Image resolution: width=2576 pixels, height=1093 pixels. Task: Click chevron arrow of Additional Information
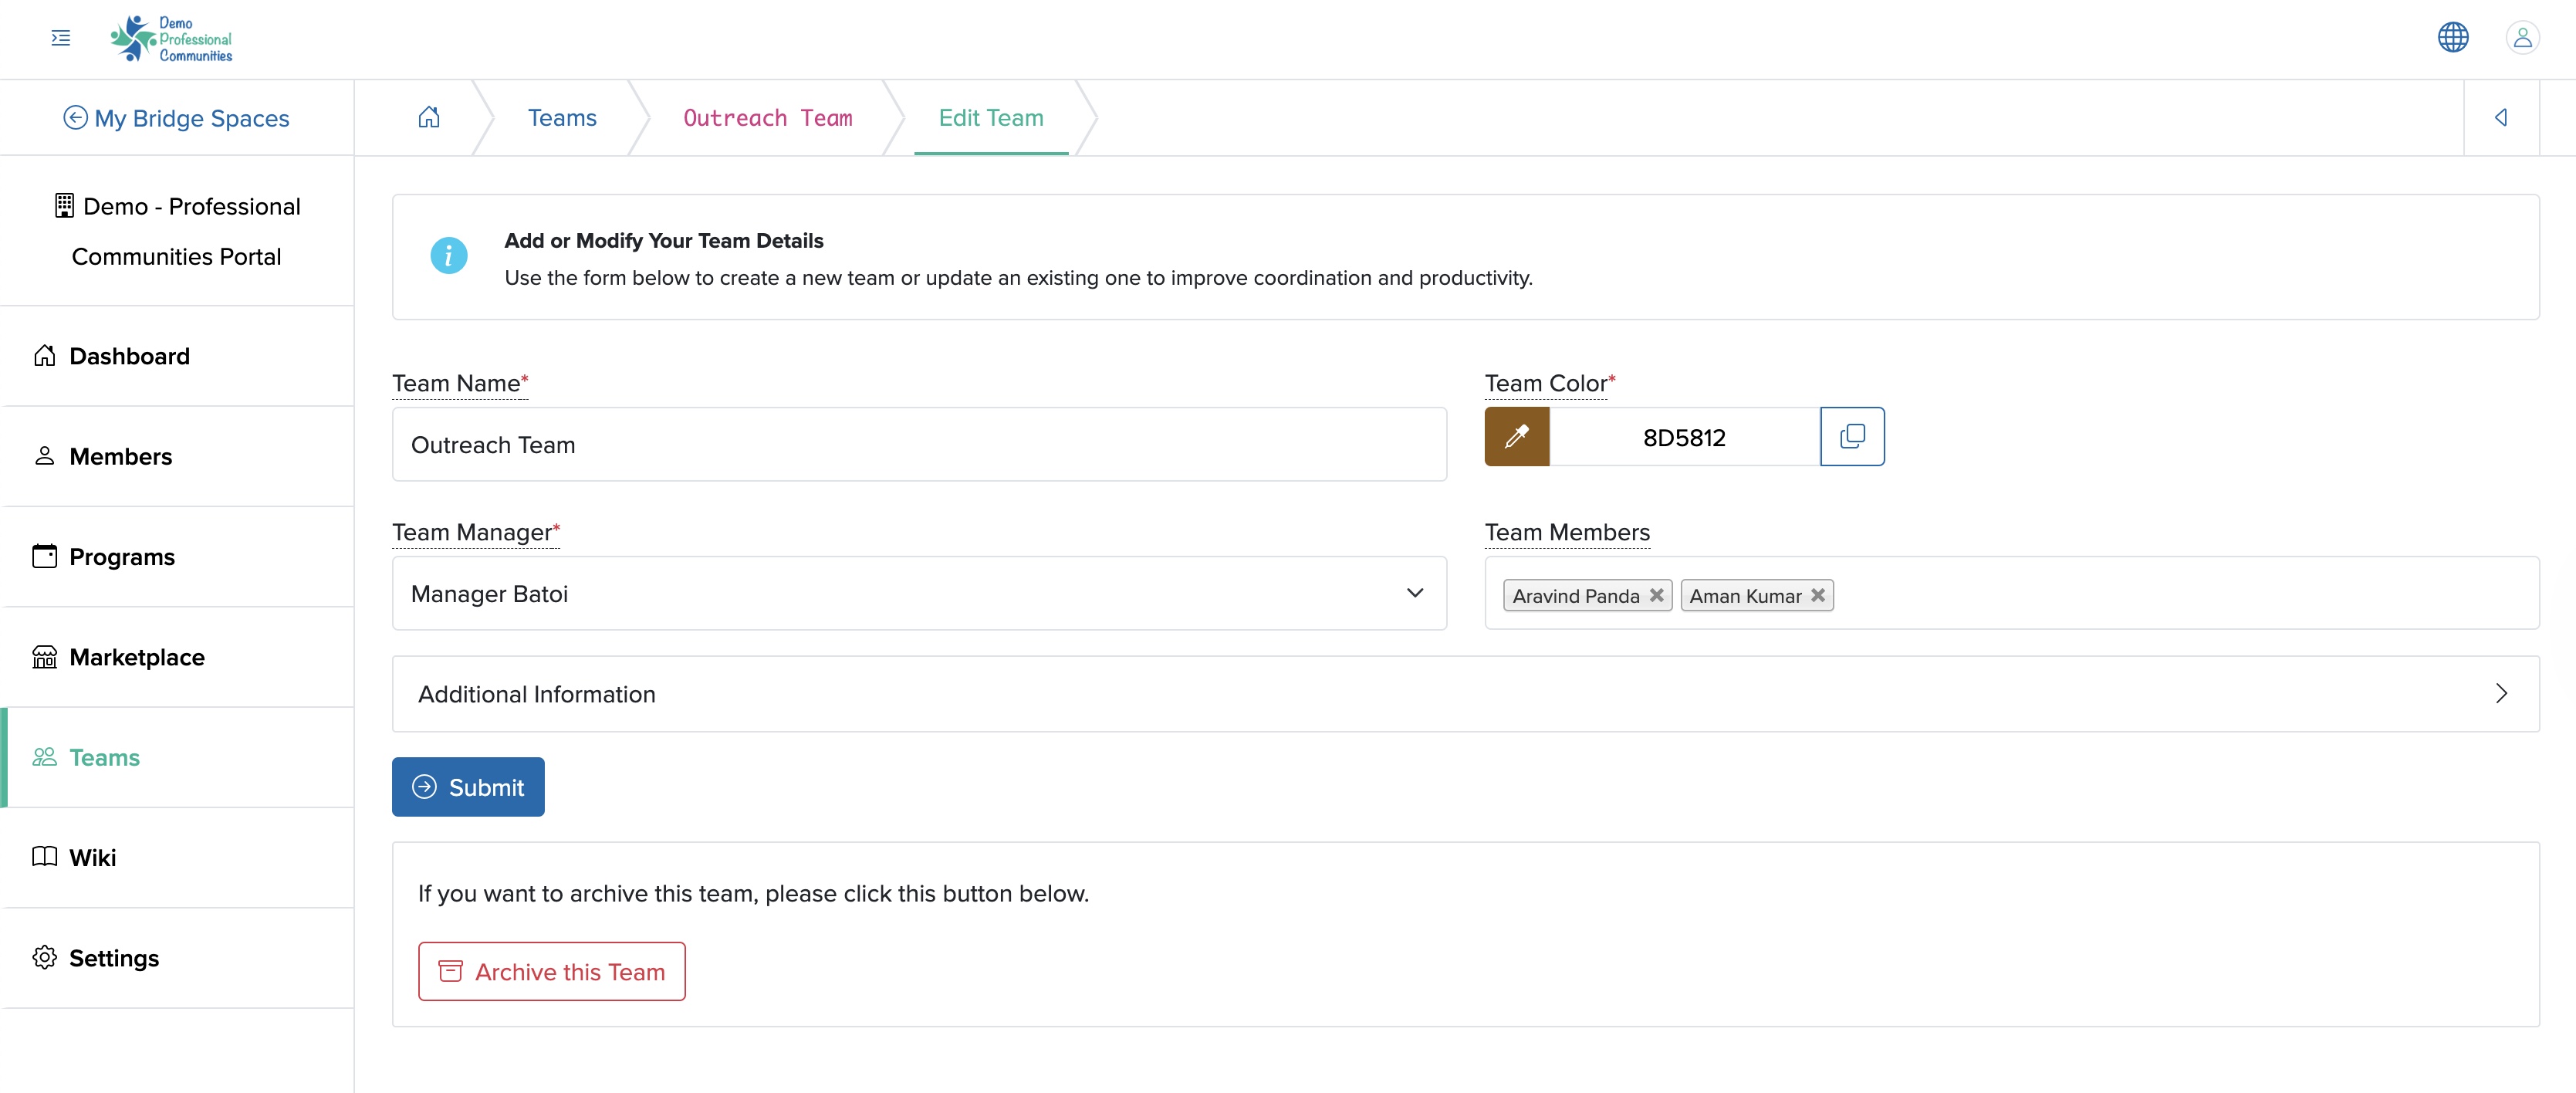pos(2502,693)
